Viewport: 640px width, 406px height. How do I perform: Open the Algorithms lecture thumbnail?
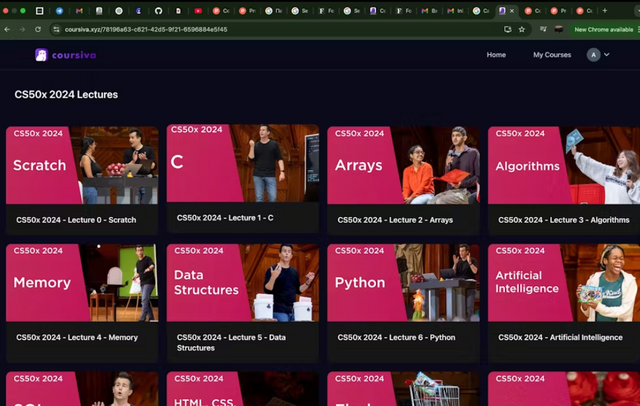point(564,165)
